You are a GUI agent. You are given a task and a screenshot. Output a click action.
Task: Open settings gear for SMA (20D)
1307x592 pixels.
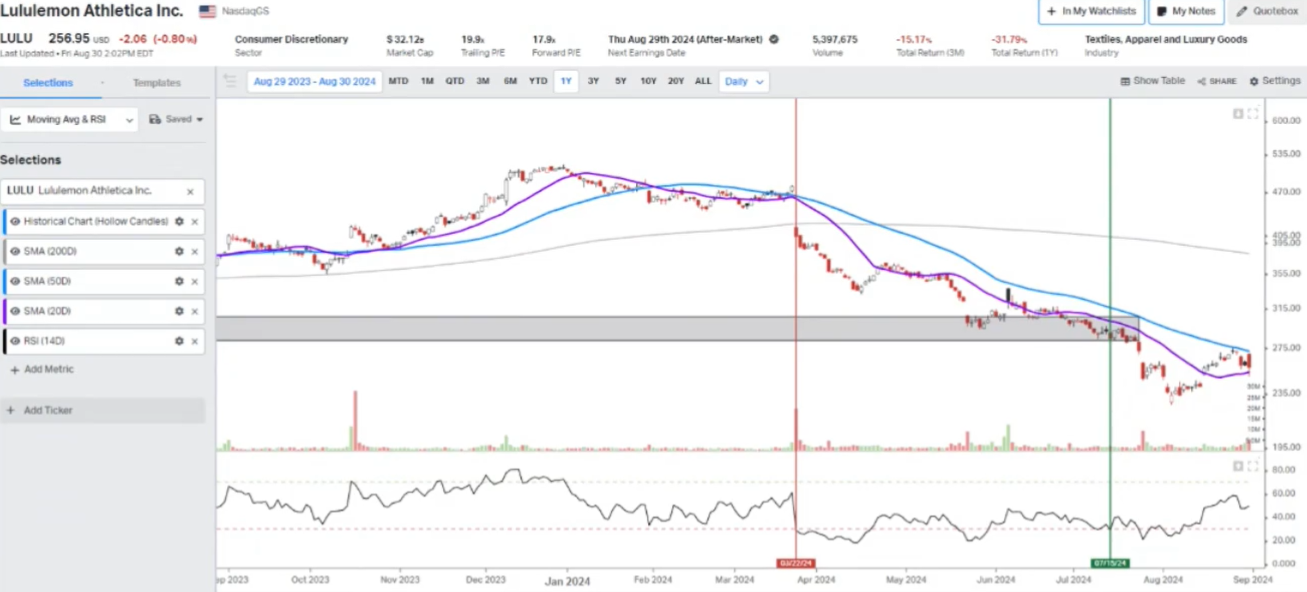coord(179,311)
